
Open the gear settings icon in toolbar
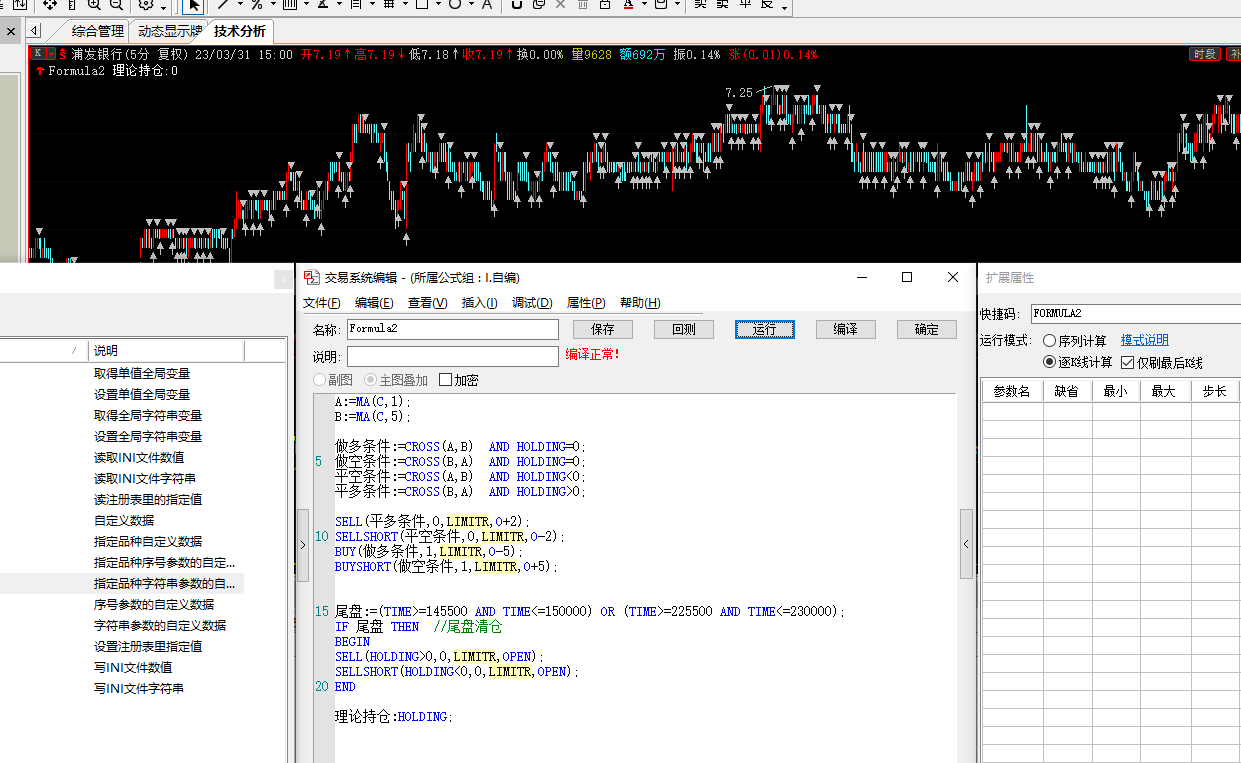pos(146,5)
